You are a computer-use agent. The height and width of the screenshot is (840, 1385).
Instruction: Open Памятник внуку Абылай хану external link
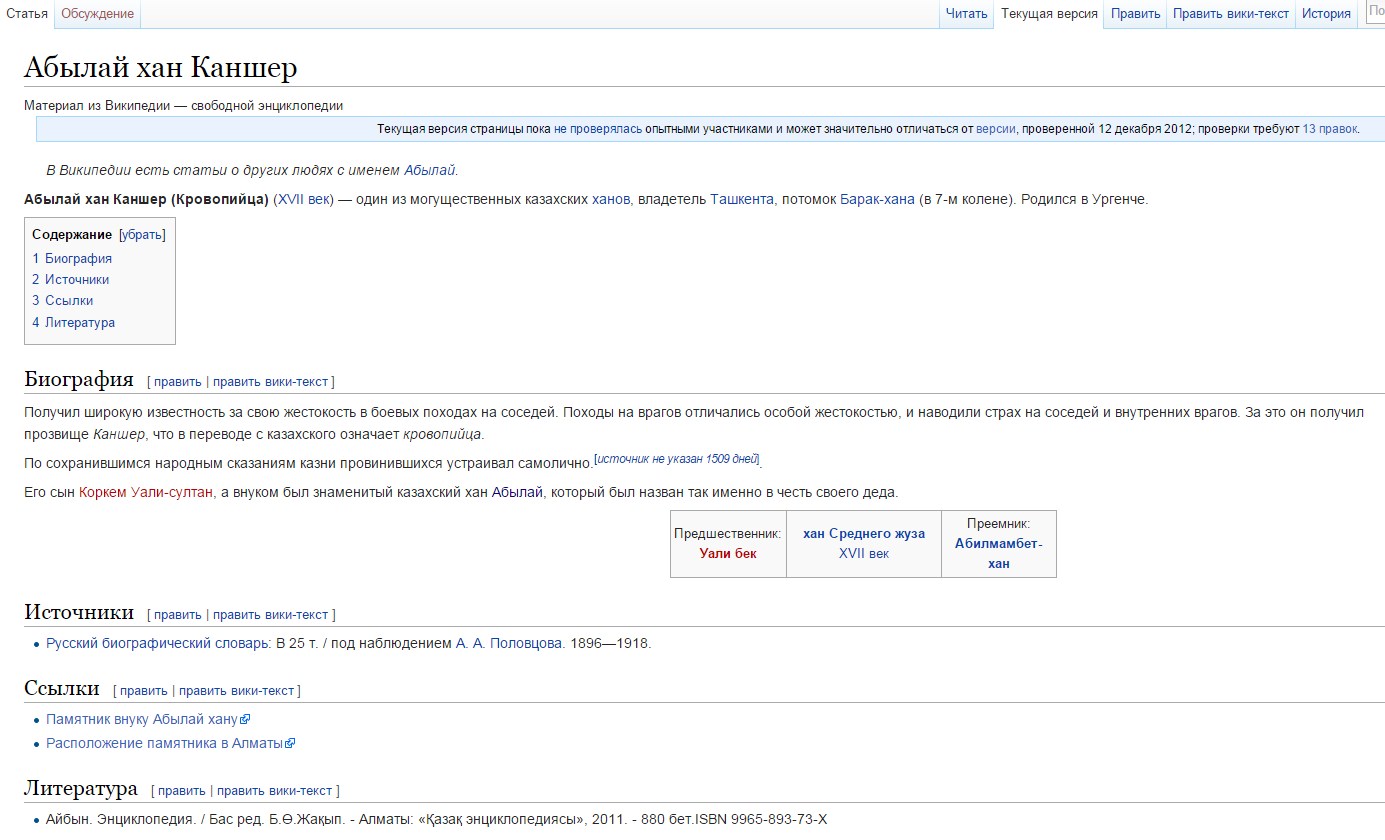click(x=142, y=720)
